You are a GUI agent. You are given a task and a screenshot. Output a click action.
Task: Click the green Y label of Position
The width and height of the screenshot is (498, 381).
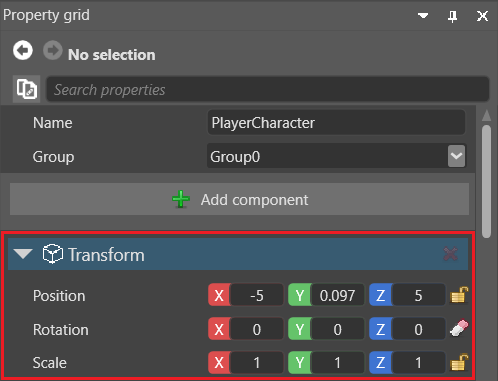(x=300, y=295)
